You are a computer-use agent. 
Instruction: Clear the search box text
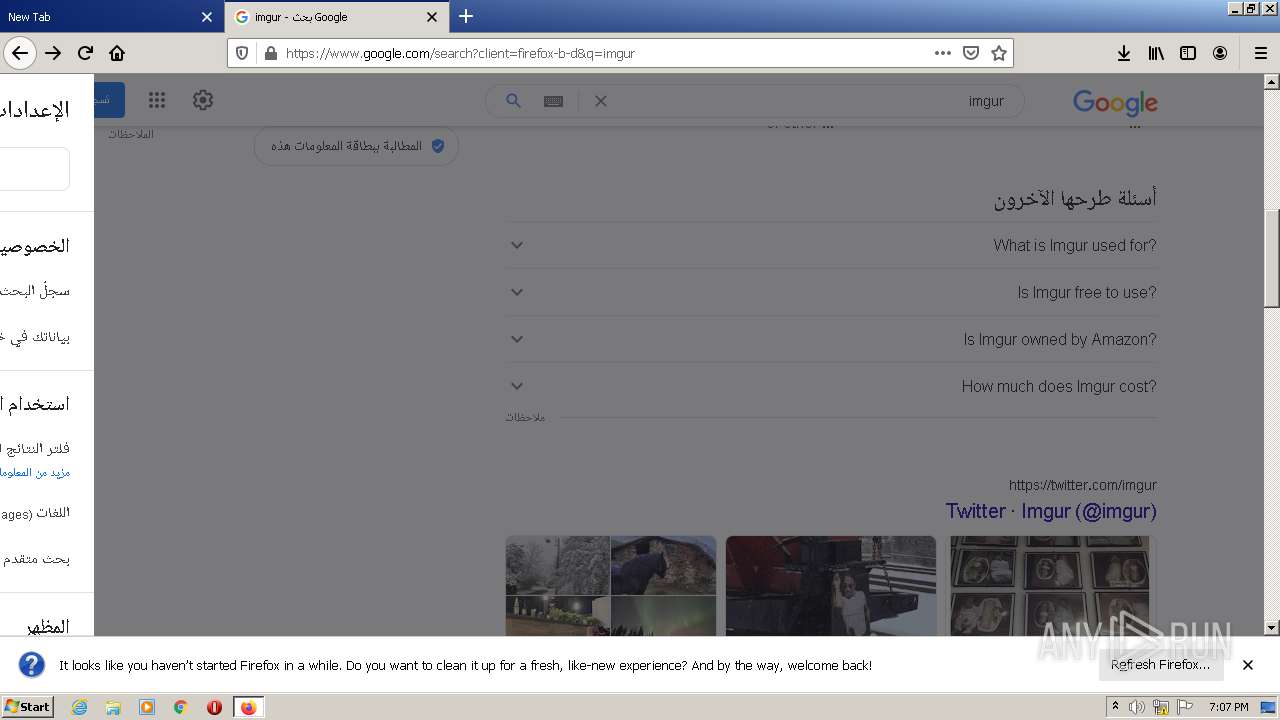coord(601,101)
